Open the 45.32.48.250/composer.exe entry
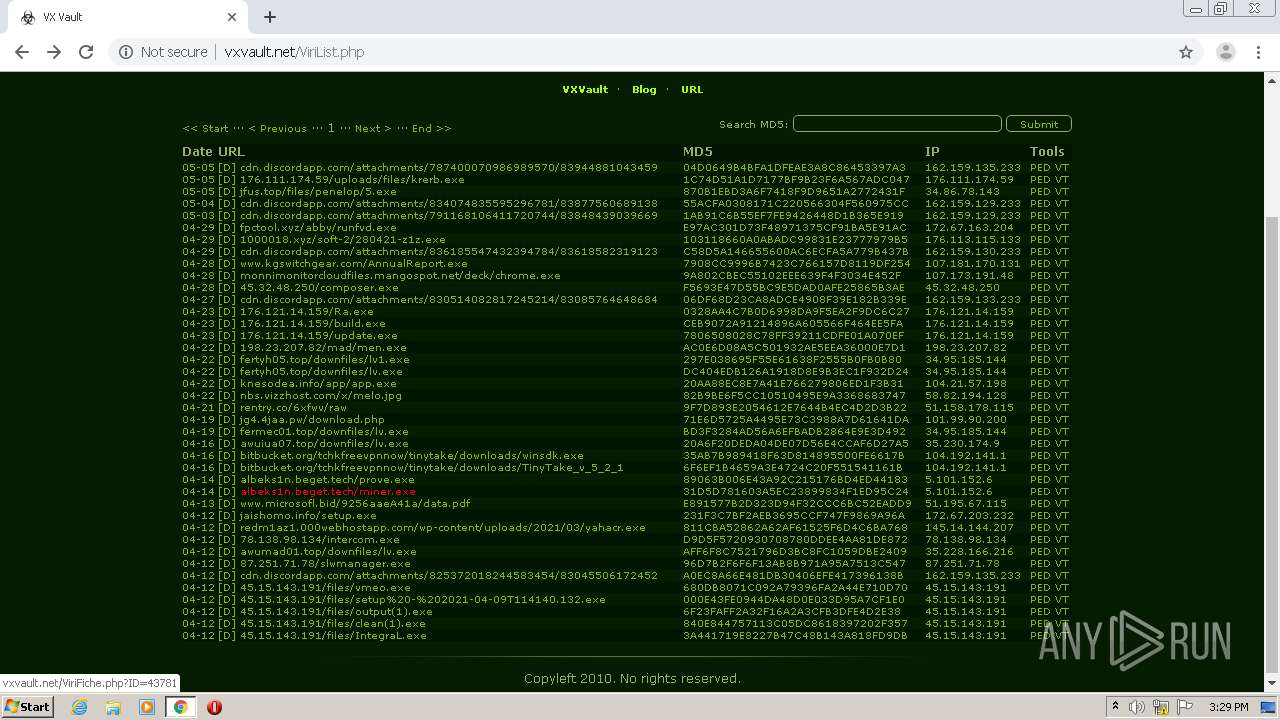This screenshot has height=720, width=1280. 319,287
